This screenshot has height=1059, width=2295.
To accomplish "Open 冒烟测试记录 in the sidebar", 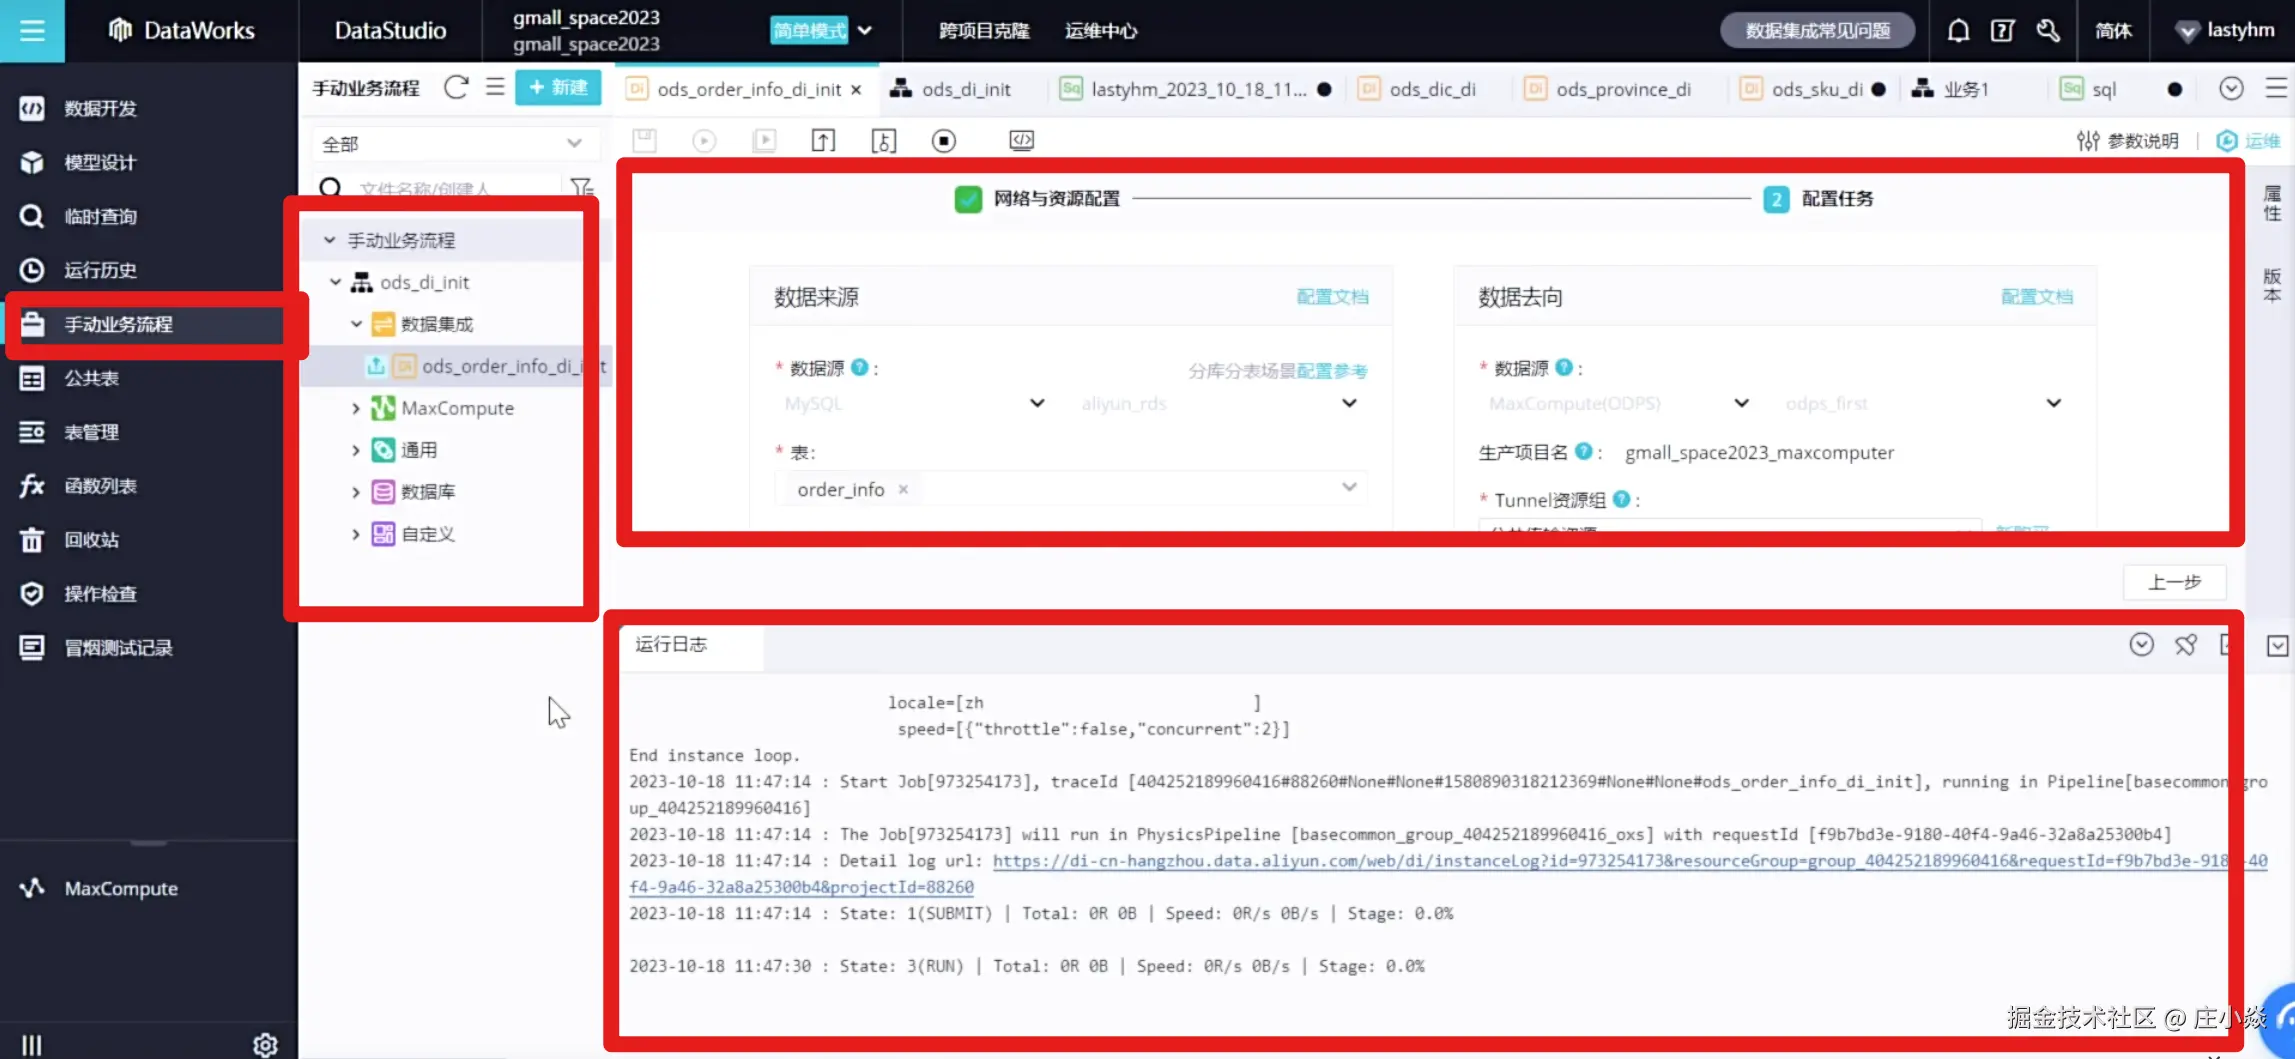I will click(118, 648).
